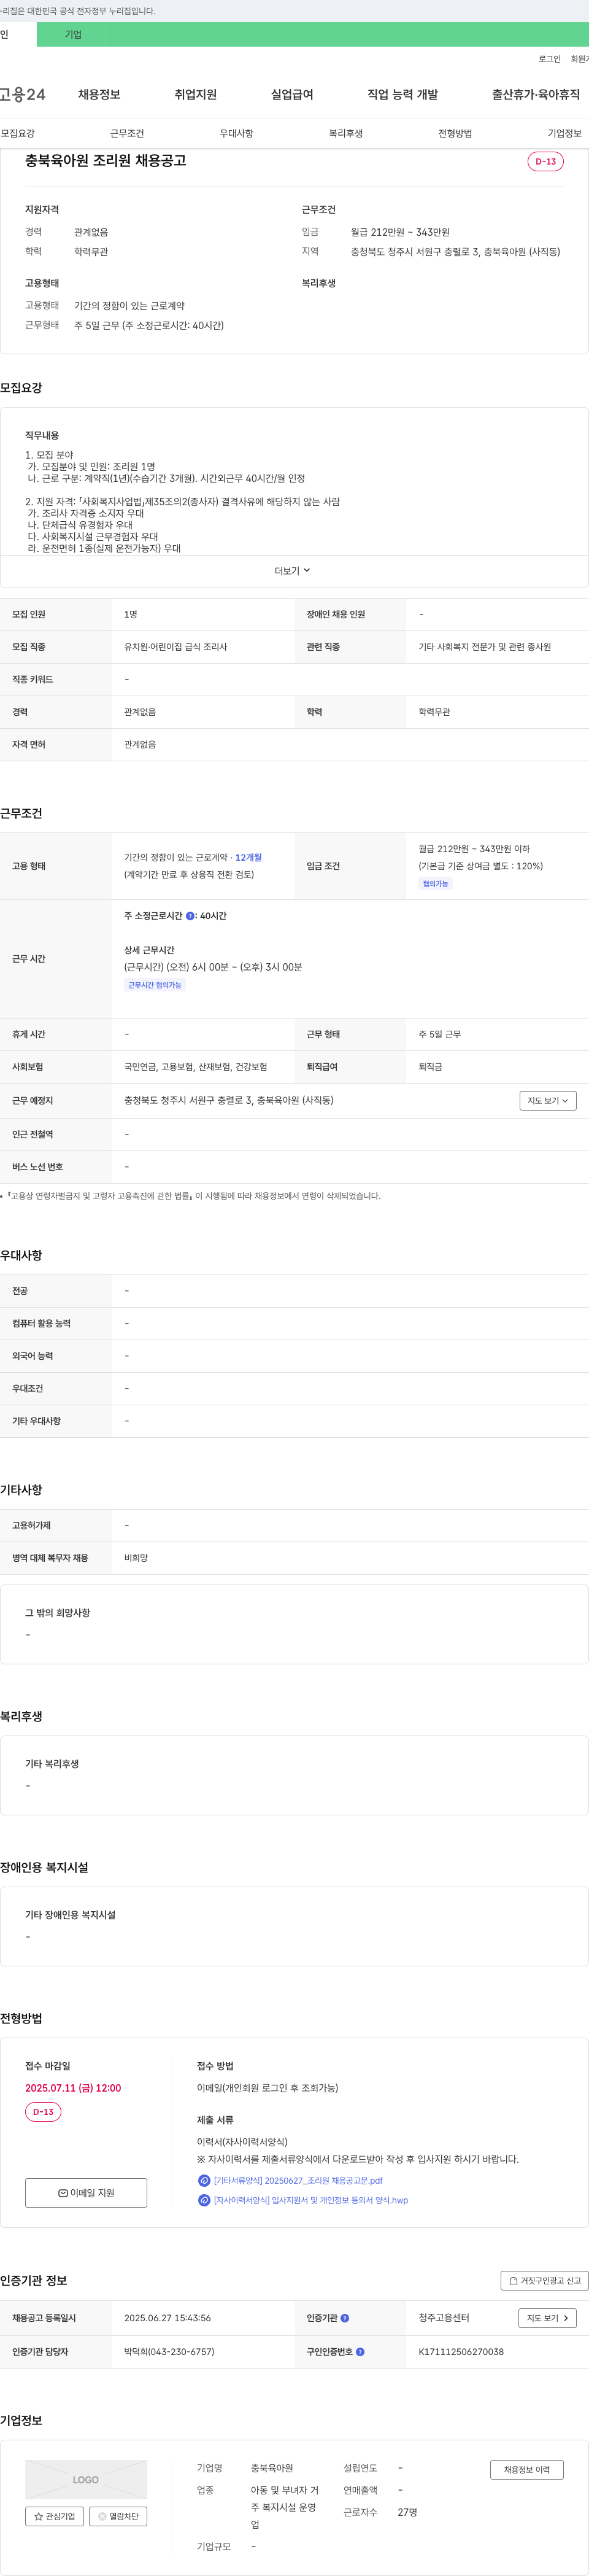Click the job title 충북육아원 조리원 채용공고
The image size is (589, 2576).
click(106, 160)
